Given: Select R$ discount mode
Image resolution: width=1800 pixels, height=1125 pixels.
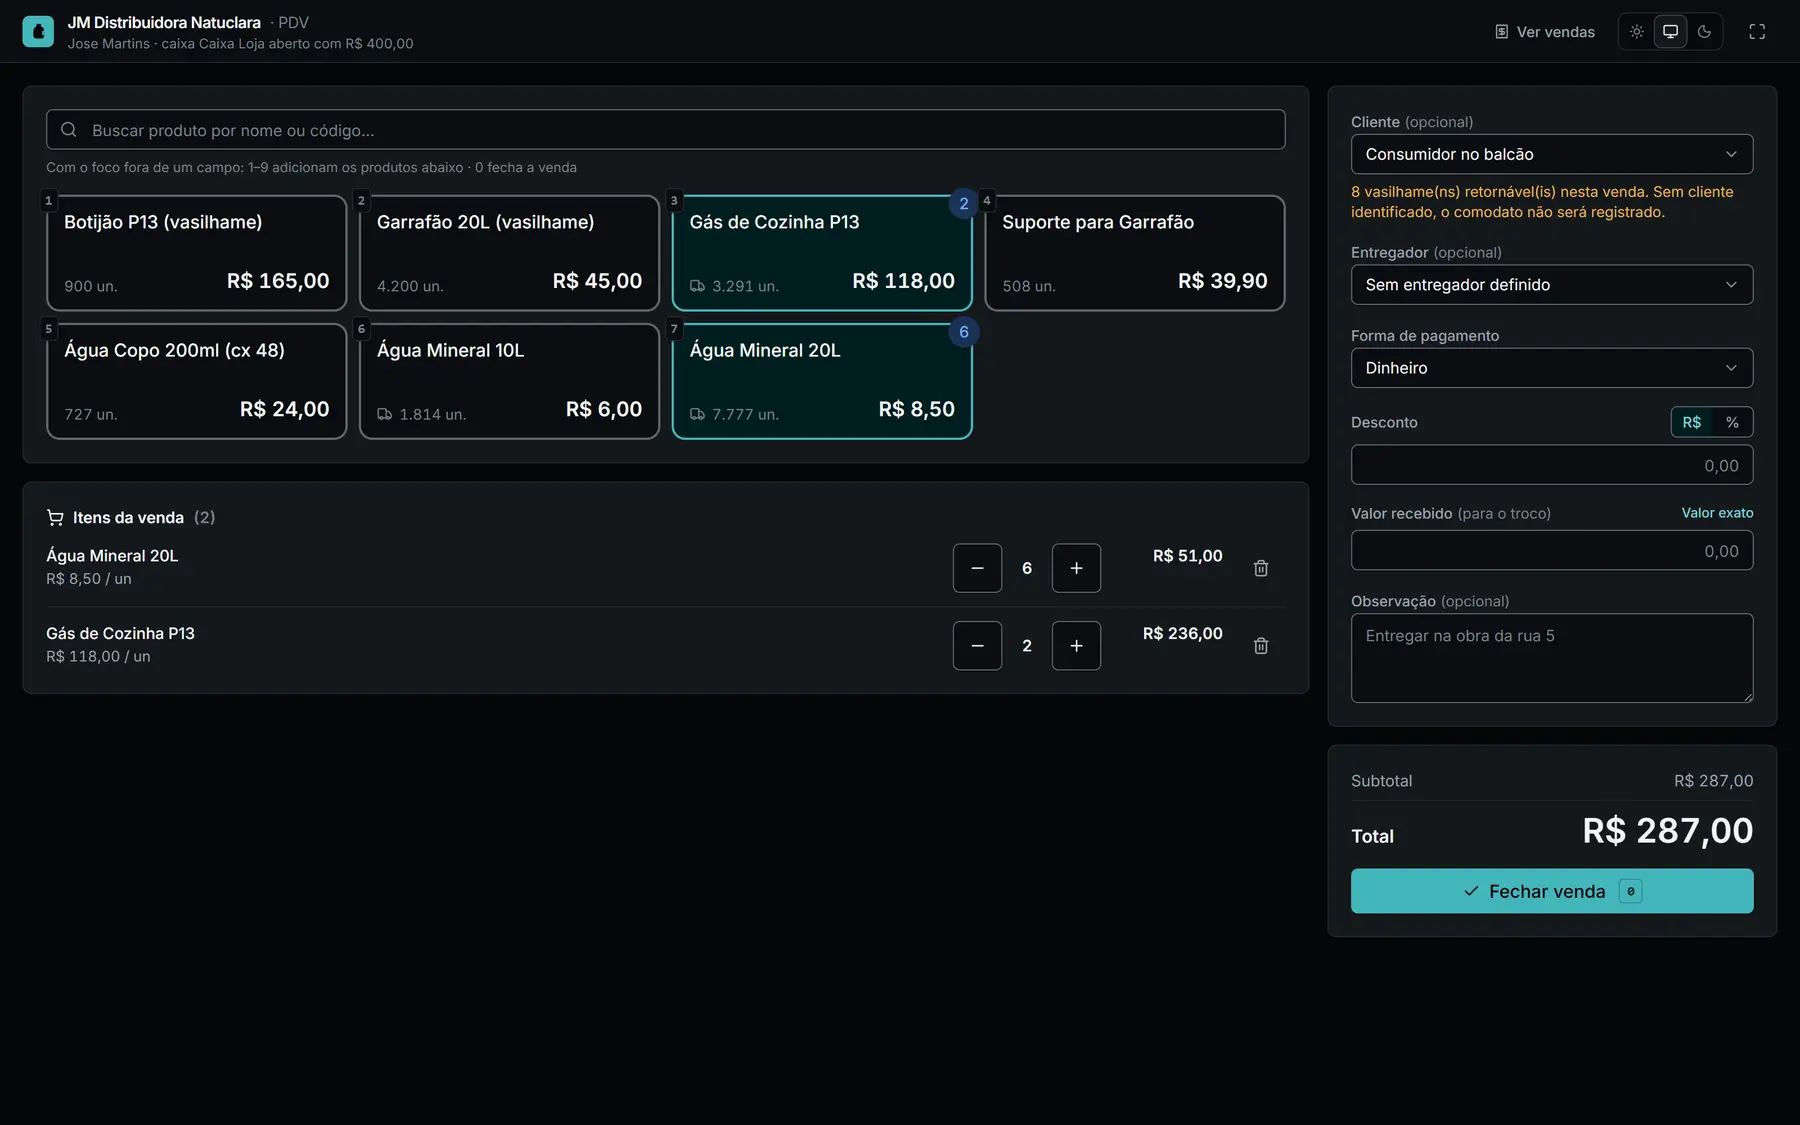Looking at the screenshot, I should click(x=1692, y=422).
